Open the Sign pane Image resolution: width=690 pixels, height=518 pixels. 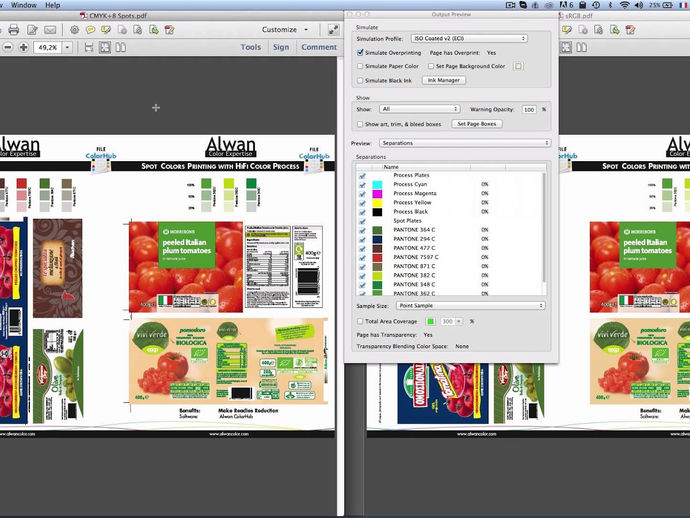281,47
